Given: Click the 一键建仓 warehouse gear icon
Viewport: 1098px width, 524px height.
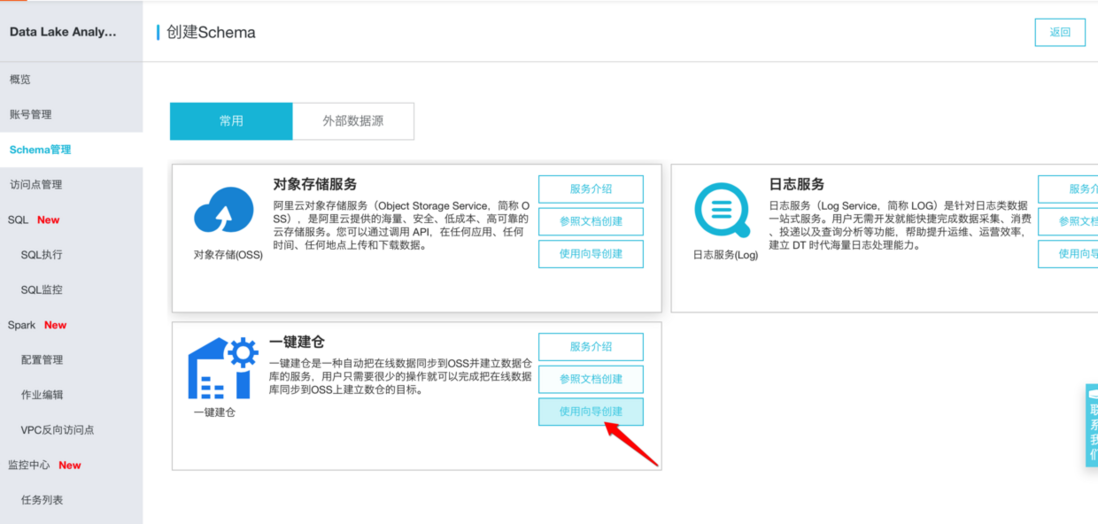Looking at the screenshot, I should click(x=223, y=368).
